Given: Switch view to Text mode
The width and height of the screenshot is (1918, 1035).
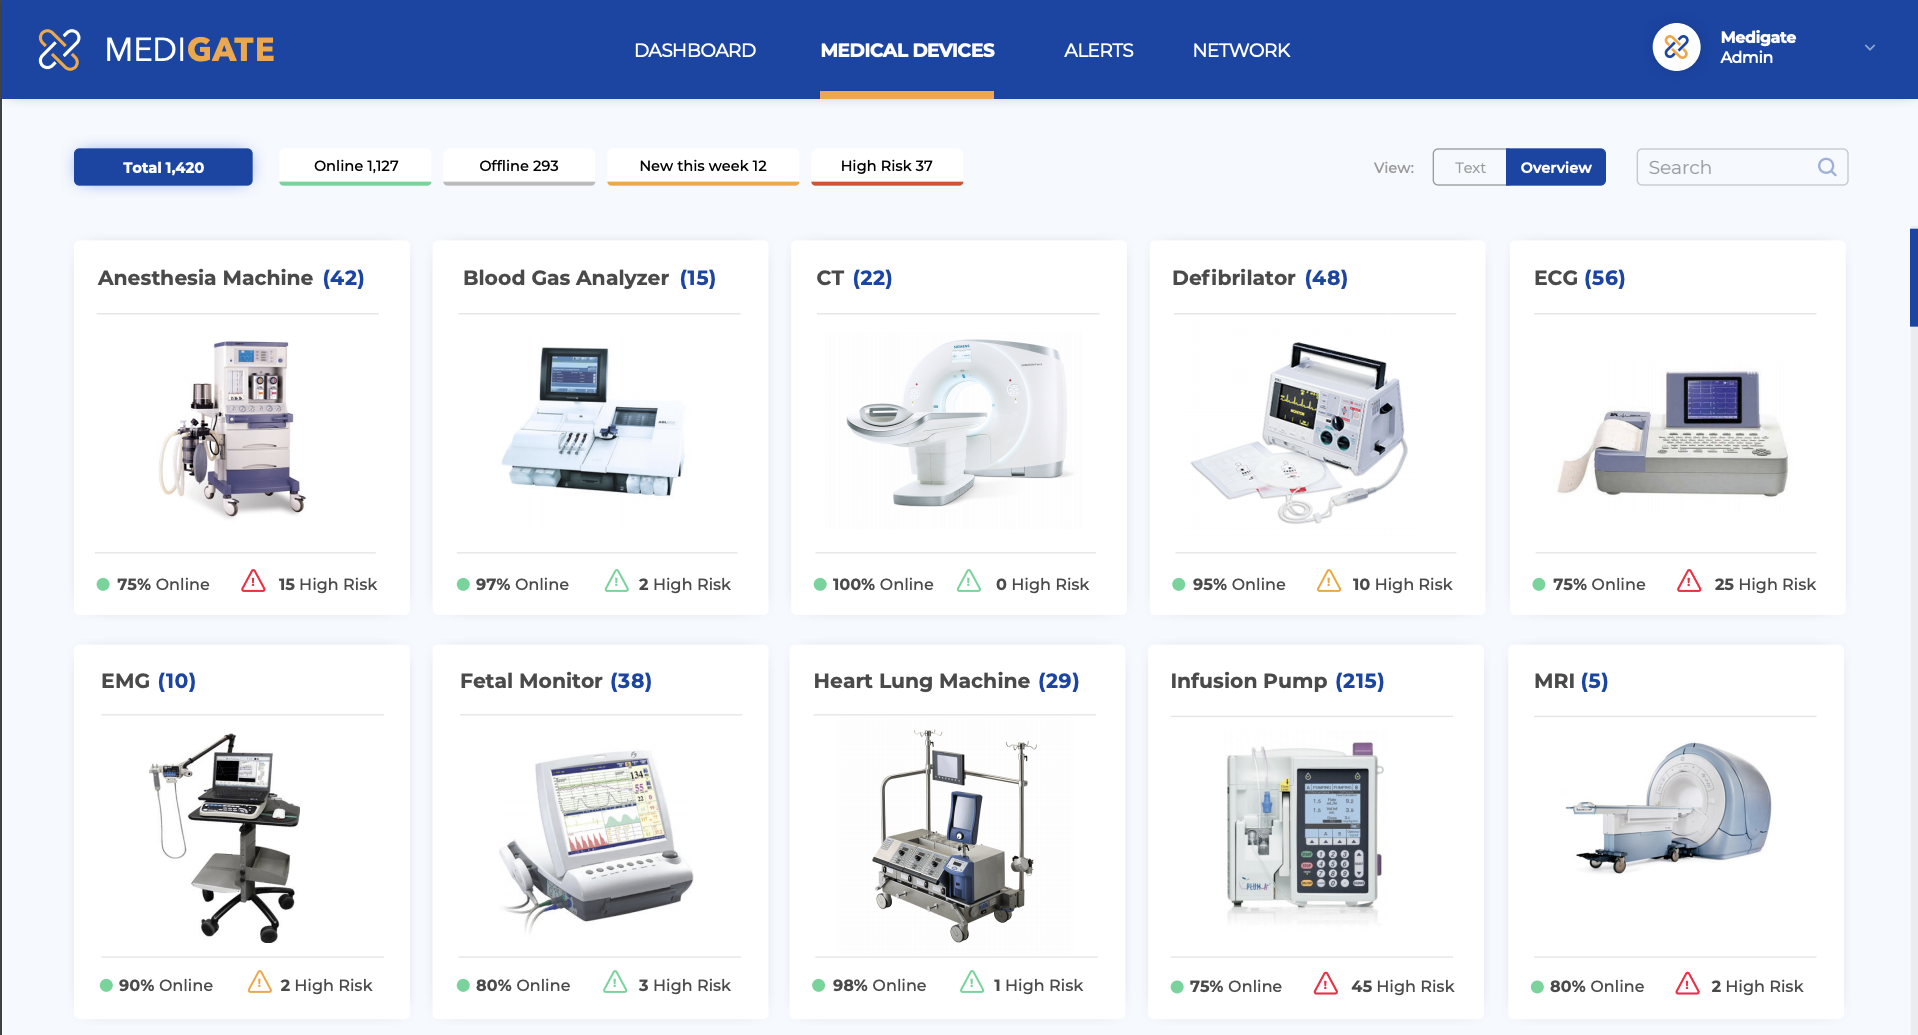Looking at the screenshot, I should (x=1469, y=167).
